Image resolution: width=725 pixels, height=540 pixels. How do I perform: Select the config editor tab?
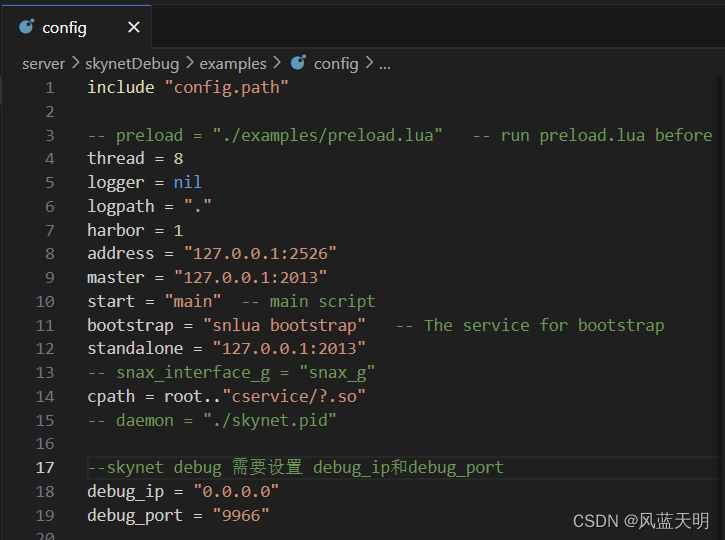point(76,27)
